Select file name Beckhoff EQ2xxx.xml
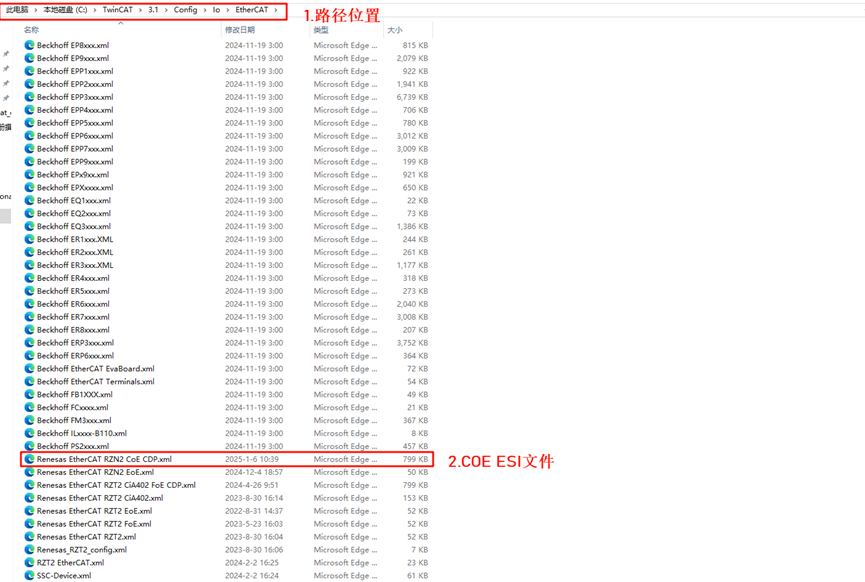The height and width of the screenshot is (582, 865). point(74,213)
